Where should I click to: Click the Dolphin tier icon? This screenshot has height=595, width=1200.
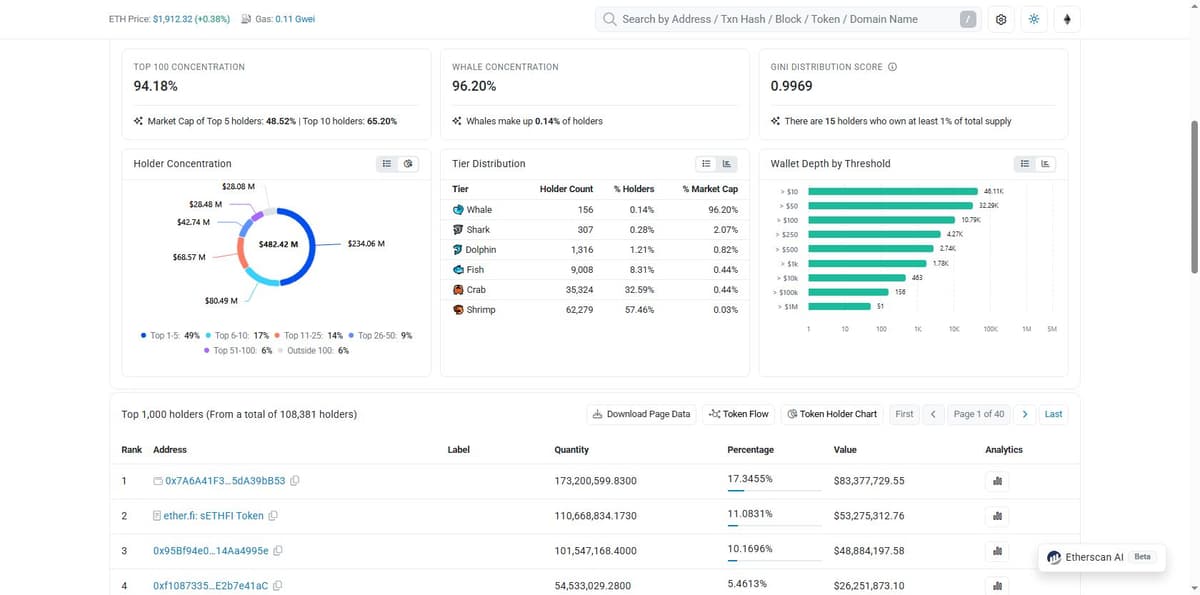[x=458, y=250]
